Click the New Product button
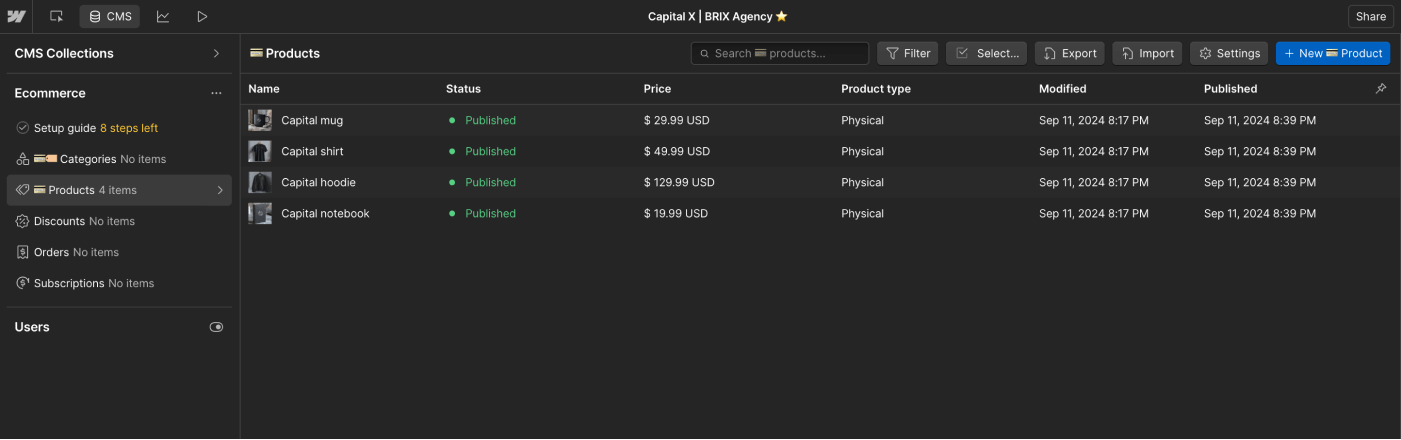Screen dimensions: 1401x440 click(1332, 53)
